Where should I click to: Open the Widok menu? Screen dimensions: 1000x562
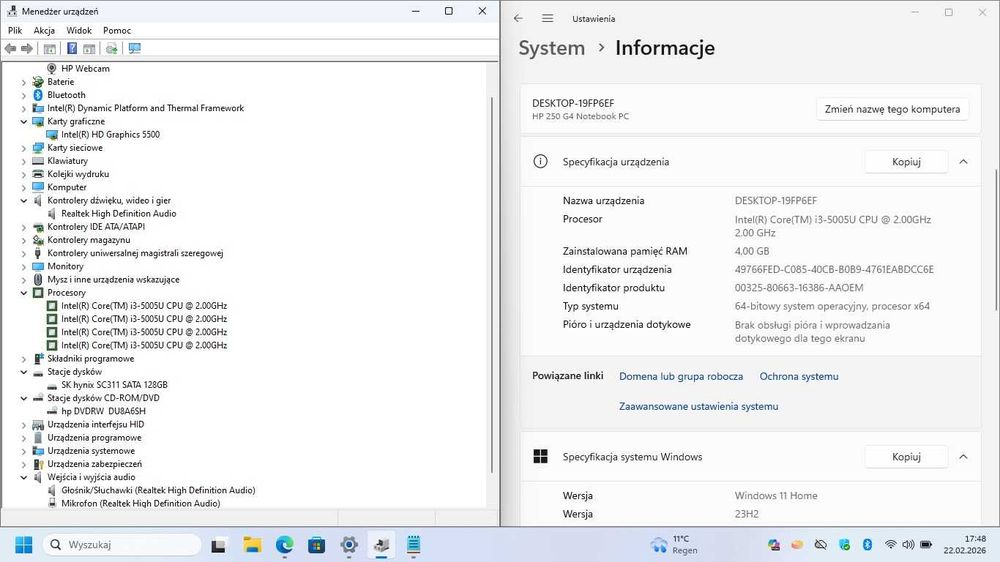click(x=79, y=30)
